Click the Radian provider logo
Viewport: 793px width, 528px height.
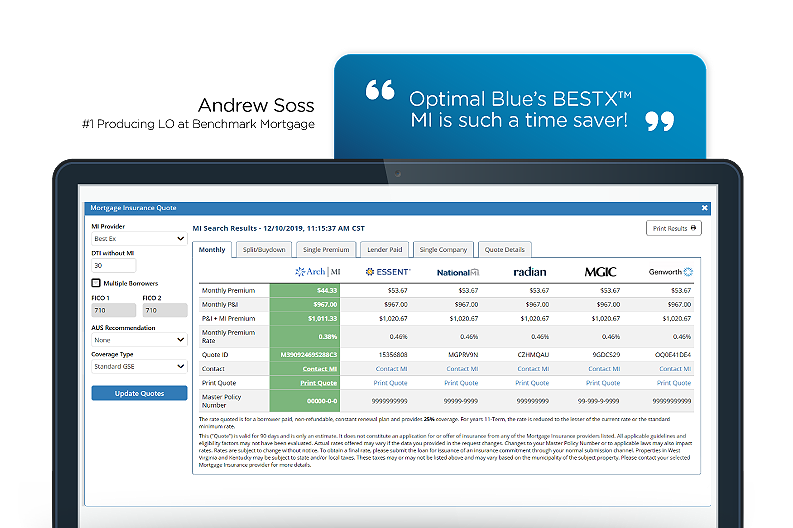click(x=532, y=271)
